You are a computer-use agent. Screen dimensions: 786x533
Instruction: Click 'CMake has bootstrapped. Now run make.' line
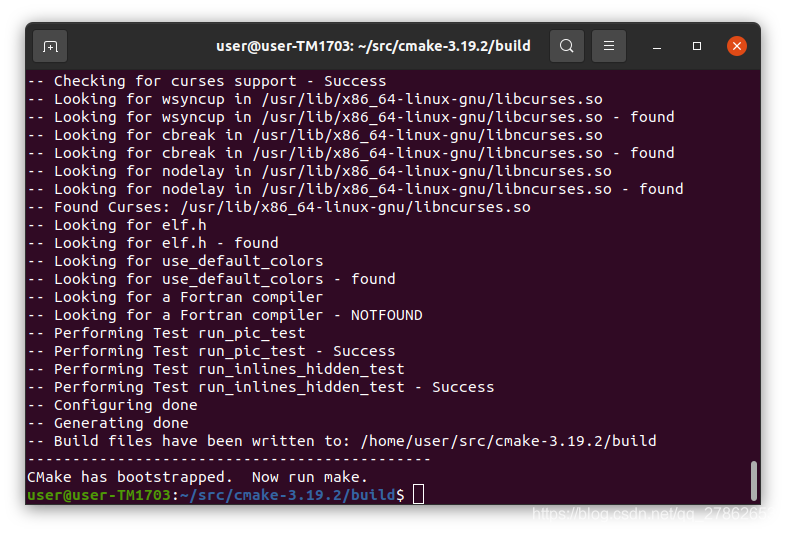pos(198,477)
